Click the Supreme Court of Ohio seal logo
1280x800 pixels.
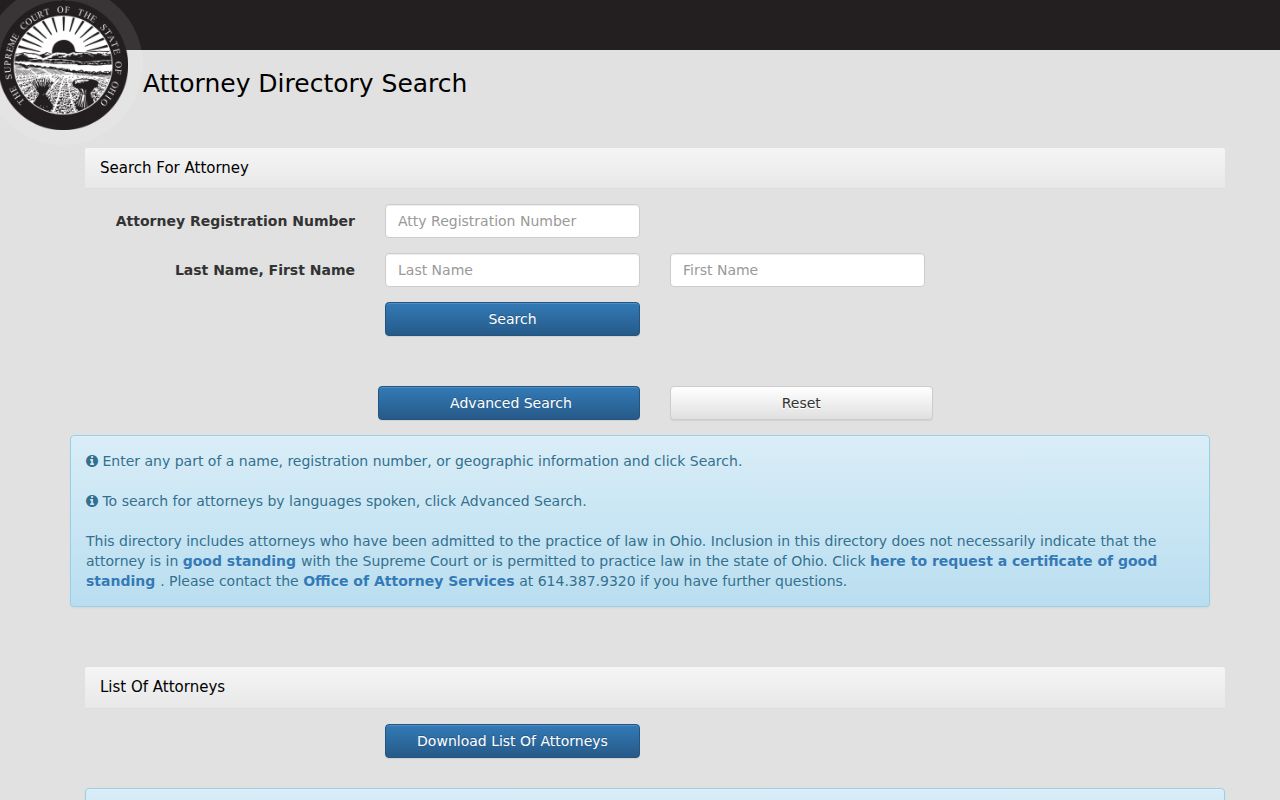[x=64, y=64]
